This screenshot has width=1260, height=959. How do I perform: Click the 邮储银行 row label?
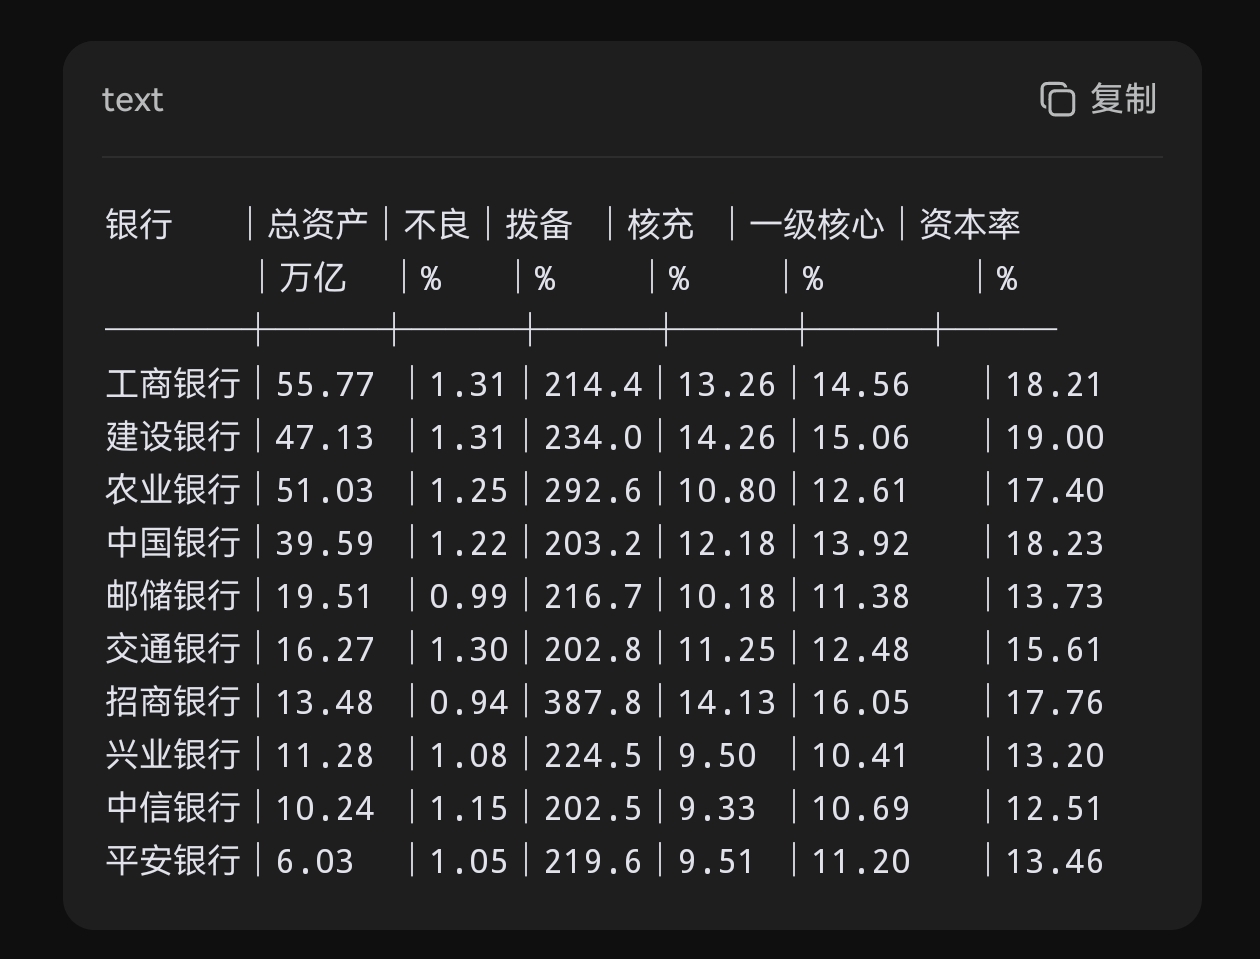point(173,596)
